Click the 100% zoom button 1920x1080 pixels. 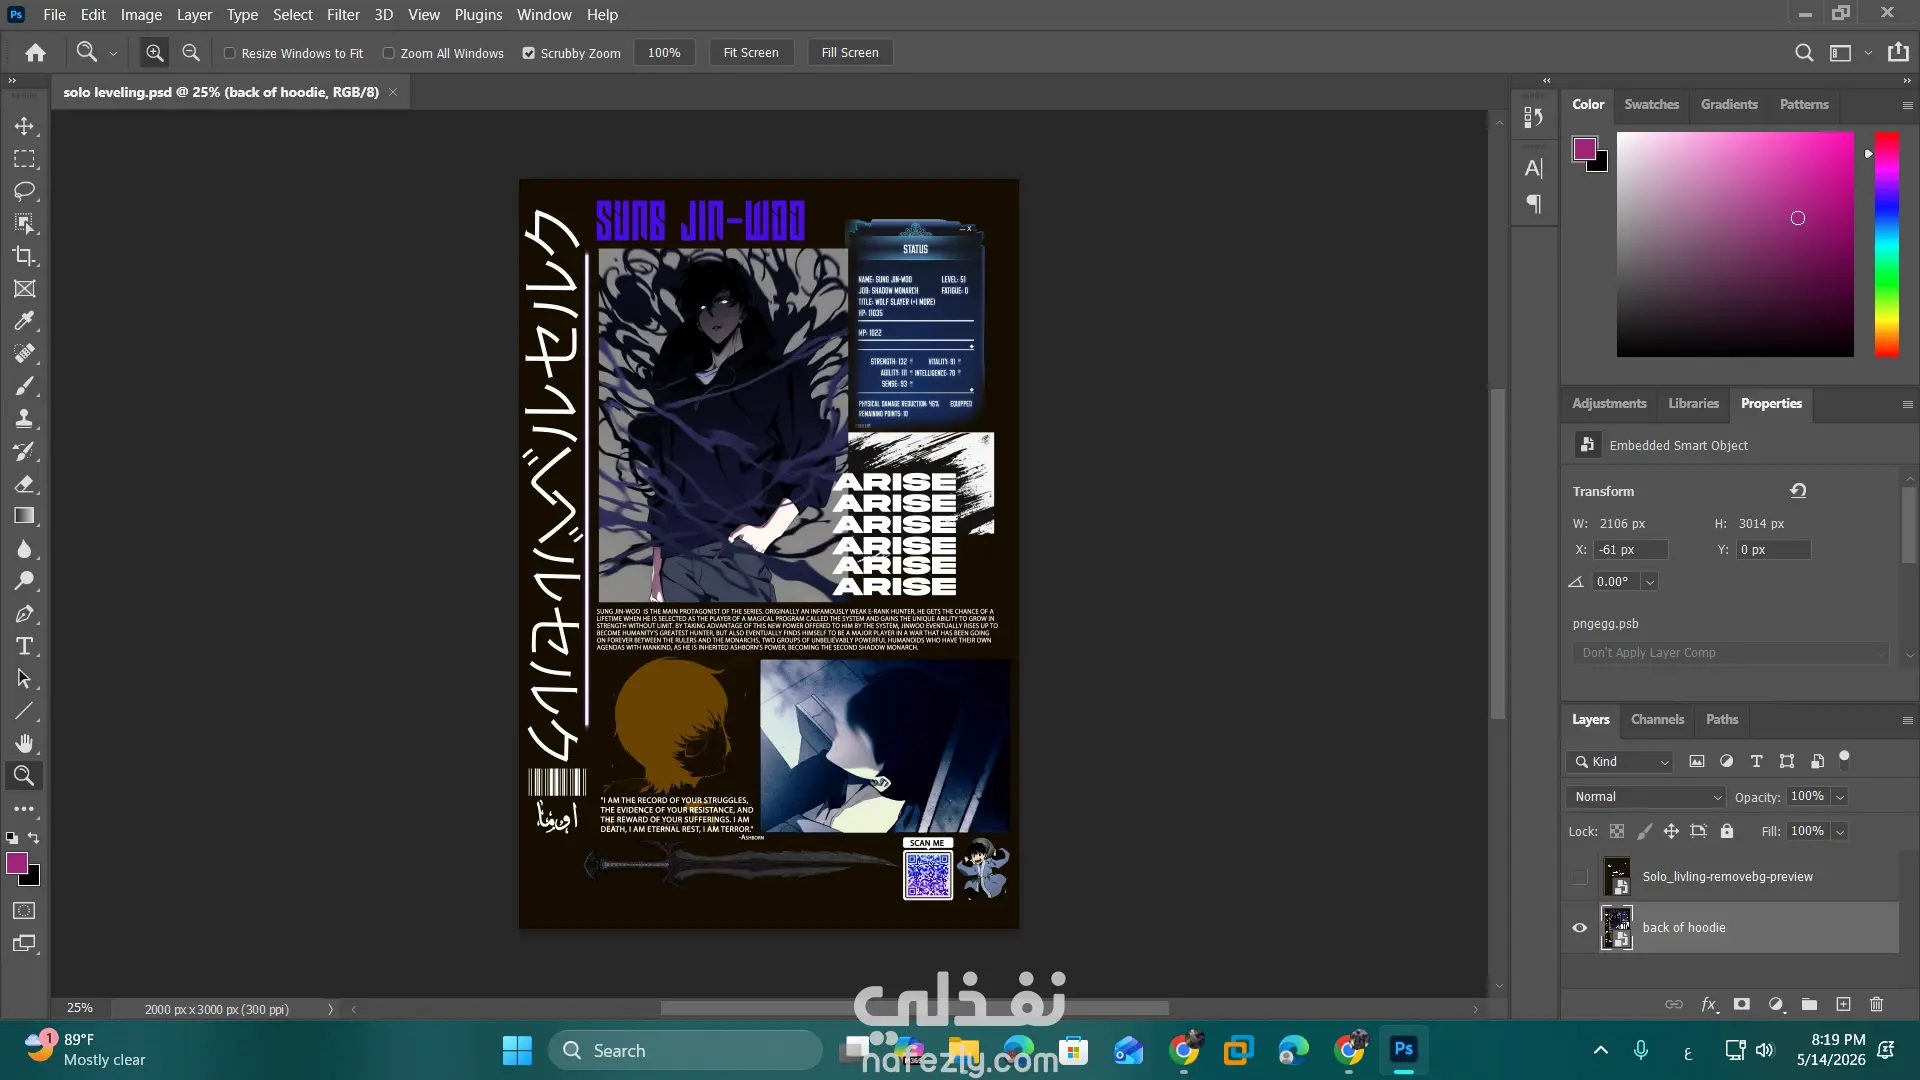[x=664, y=53]
